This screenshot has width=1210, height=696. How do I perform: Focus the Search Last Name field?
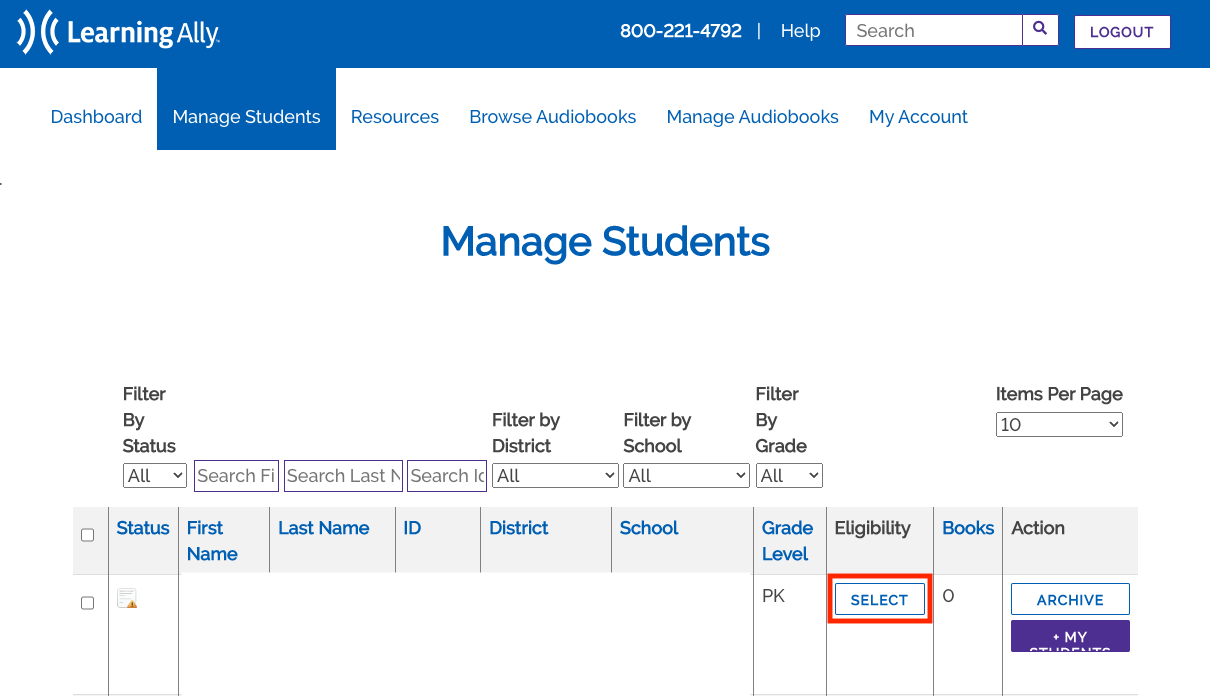pos(343,476)
